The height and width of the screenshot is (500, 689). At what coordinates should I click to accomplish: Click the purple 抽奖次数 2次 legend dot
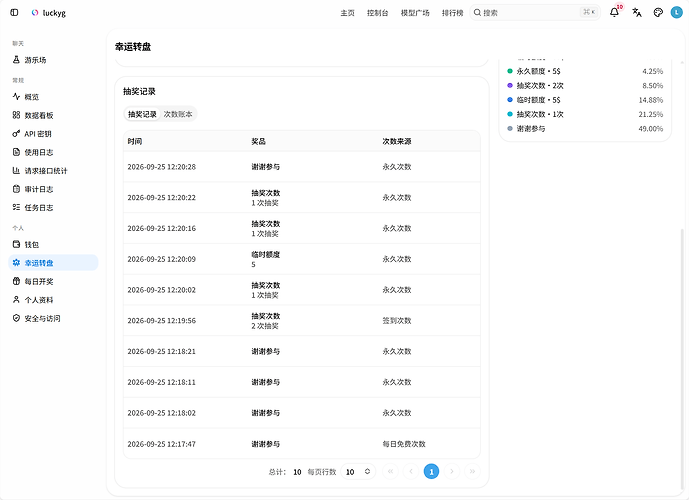tap(510, 86)
